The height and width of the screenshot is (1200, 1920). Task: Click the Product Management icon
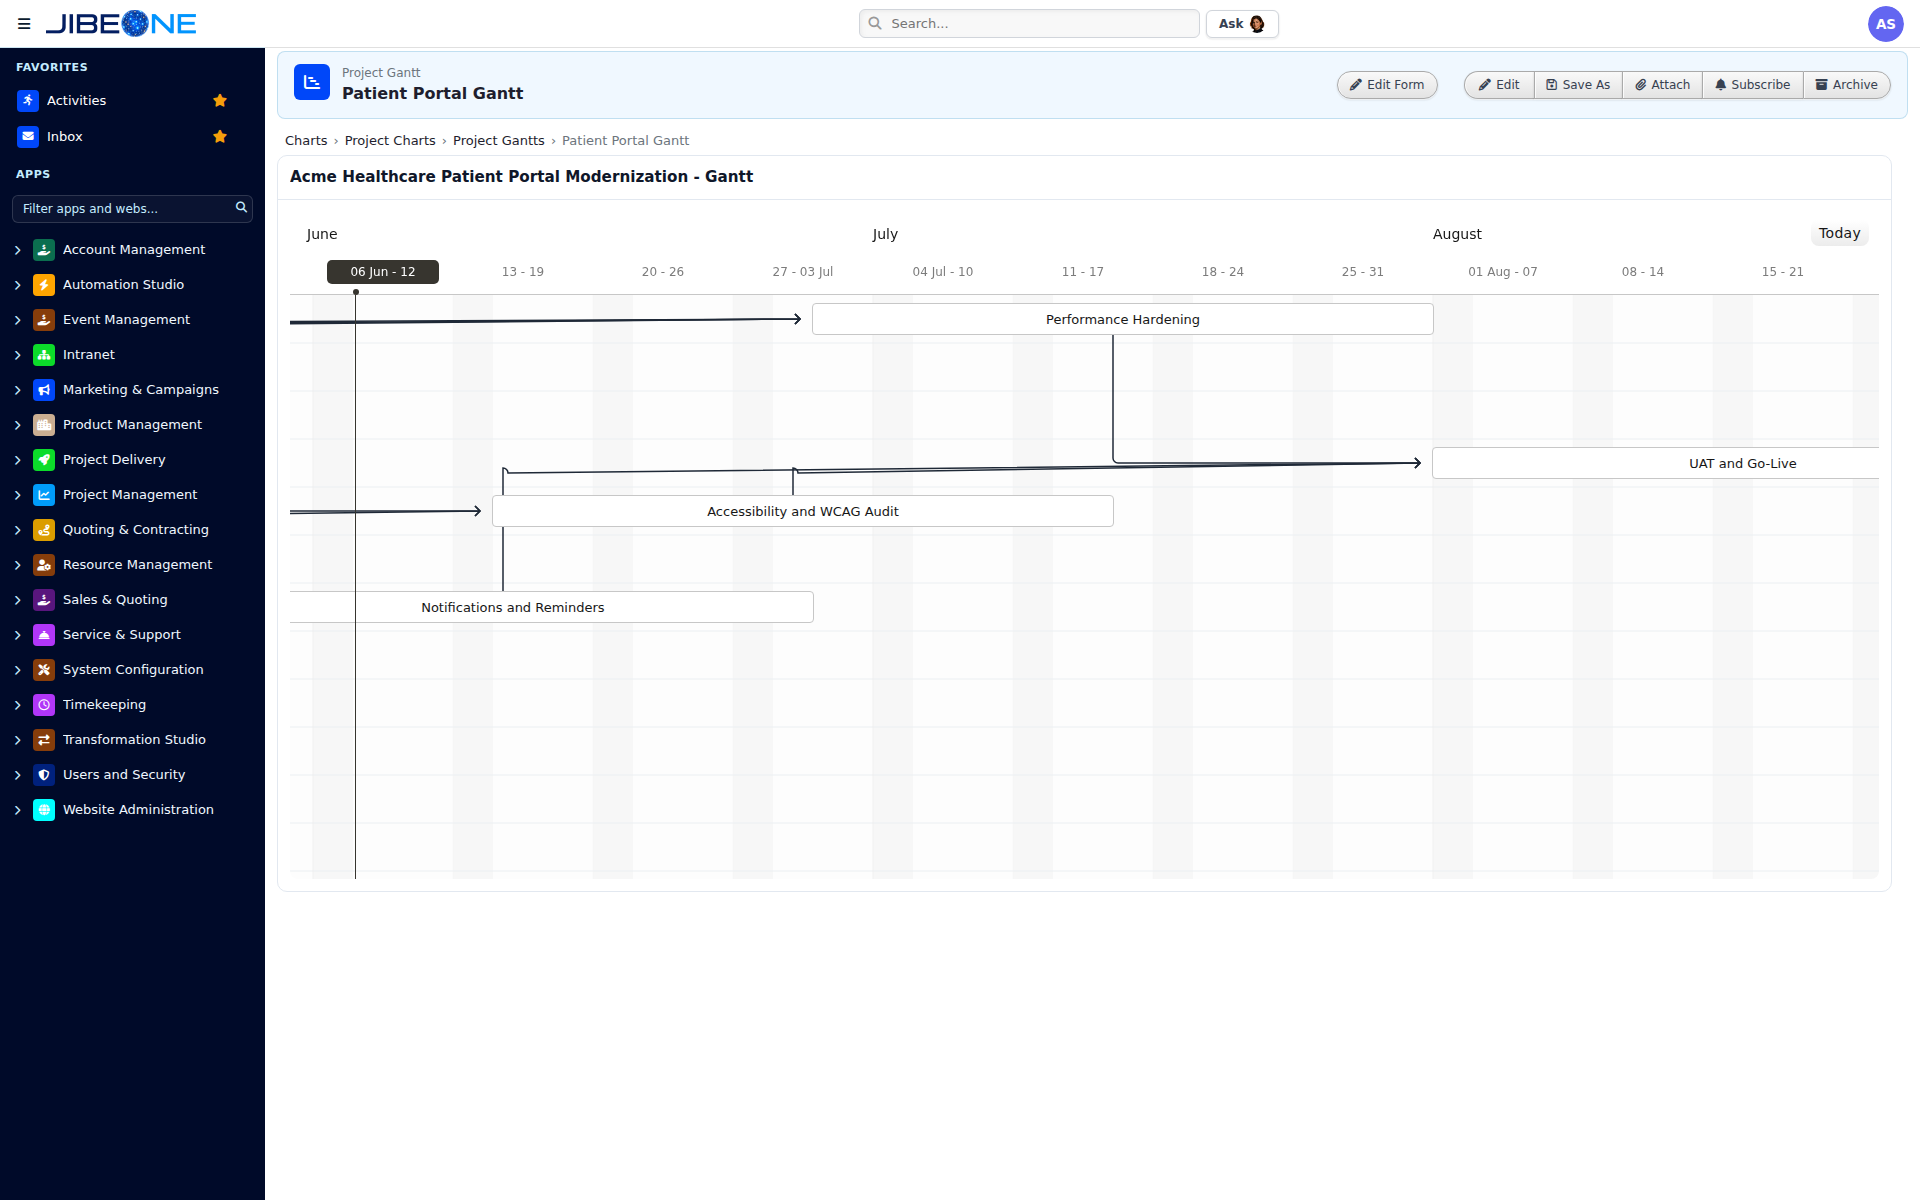(44, 425)
